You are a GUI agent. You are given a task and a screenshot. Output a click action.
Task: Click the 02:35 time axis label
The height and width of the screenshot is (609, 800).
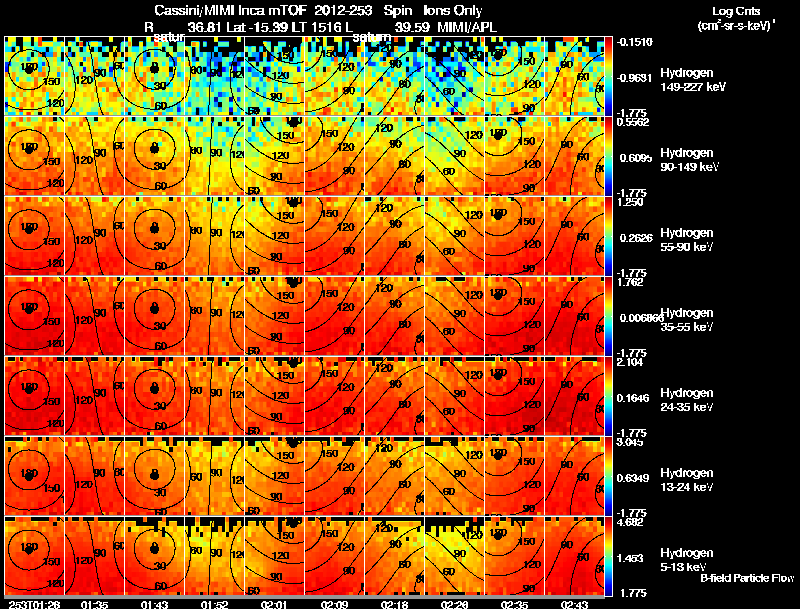514,605
